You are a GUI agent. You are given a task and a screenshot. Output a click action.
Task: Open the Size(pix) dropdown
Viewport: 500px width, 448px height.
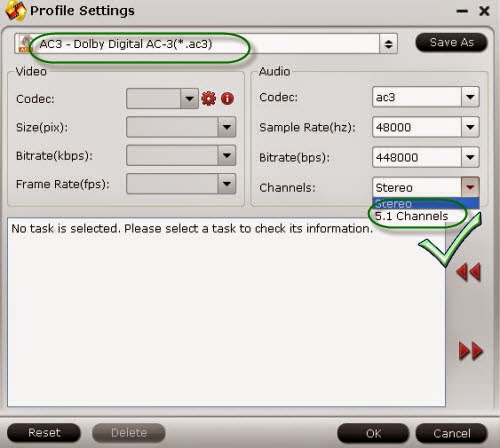pos(227,127)
